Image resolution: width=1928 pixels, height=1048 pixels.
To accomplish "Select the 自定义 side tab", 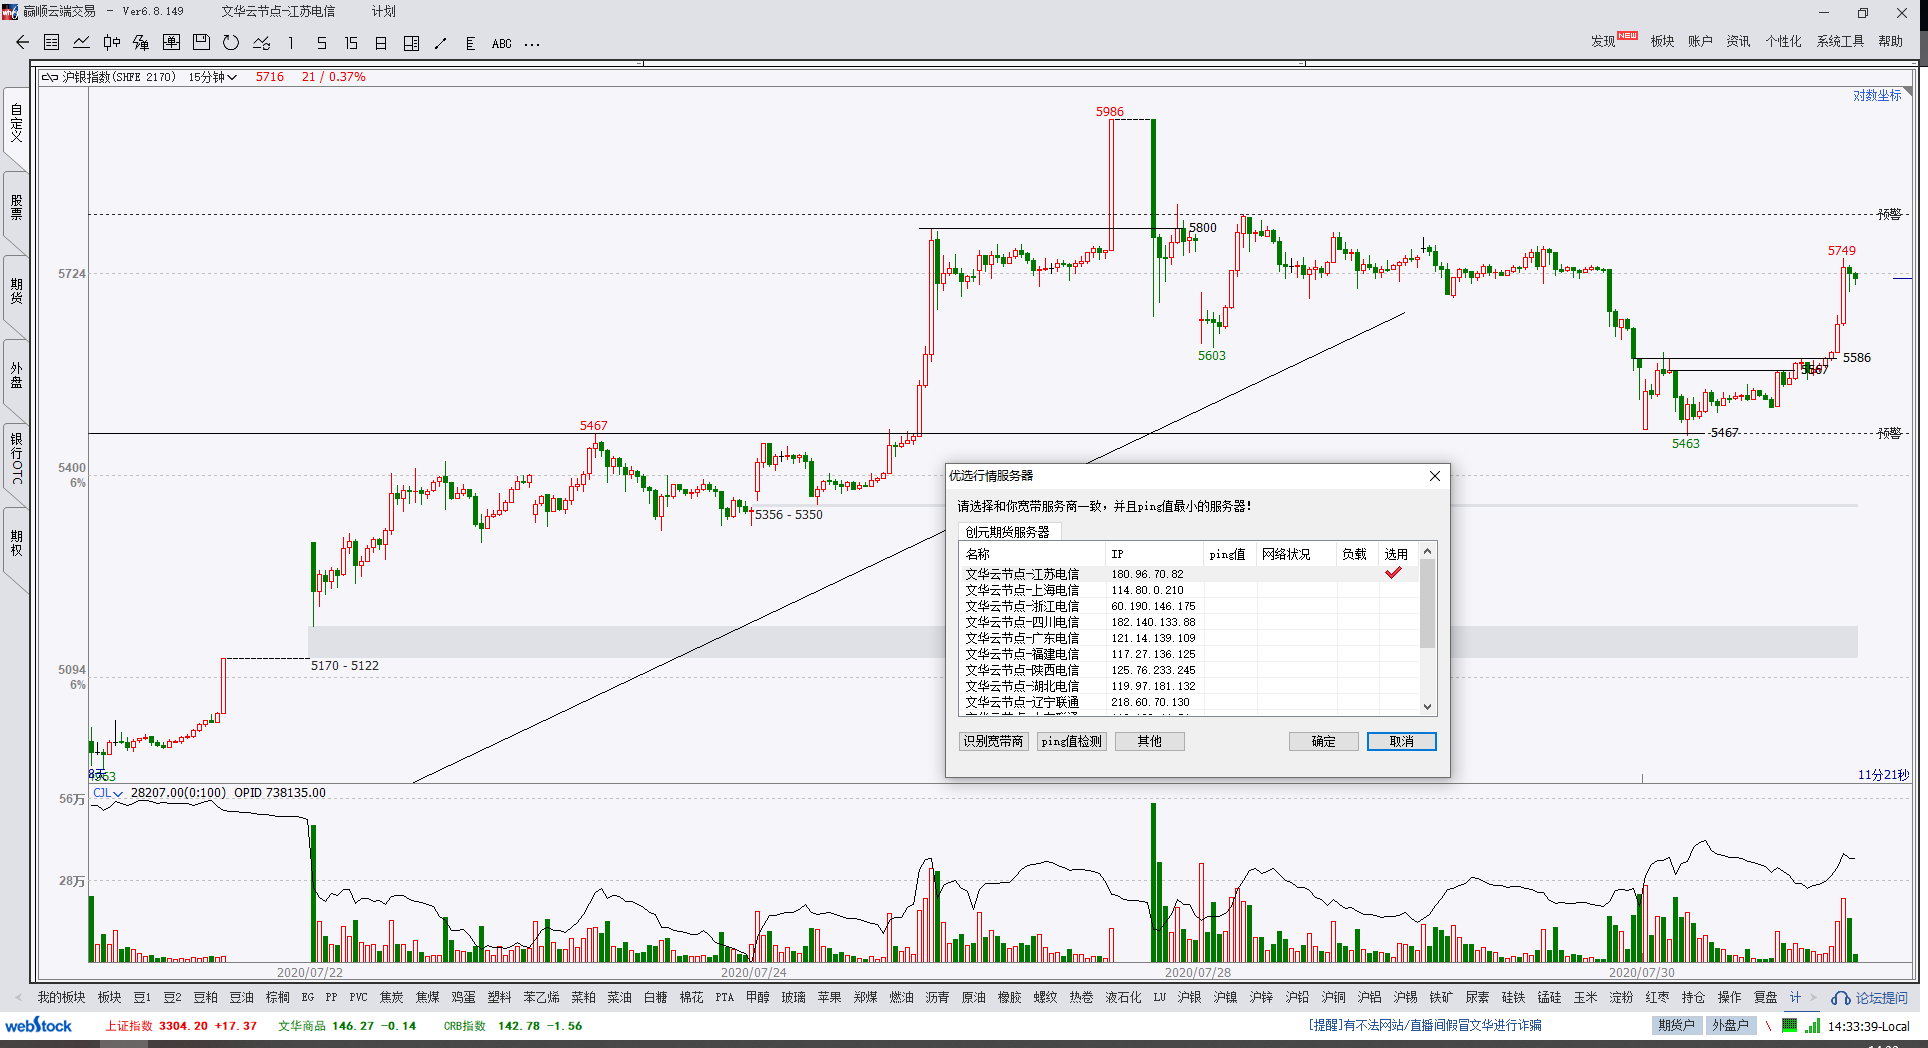I will pos(16,123).
